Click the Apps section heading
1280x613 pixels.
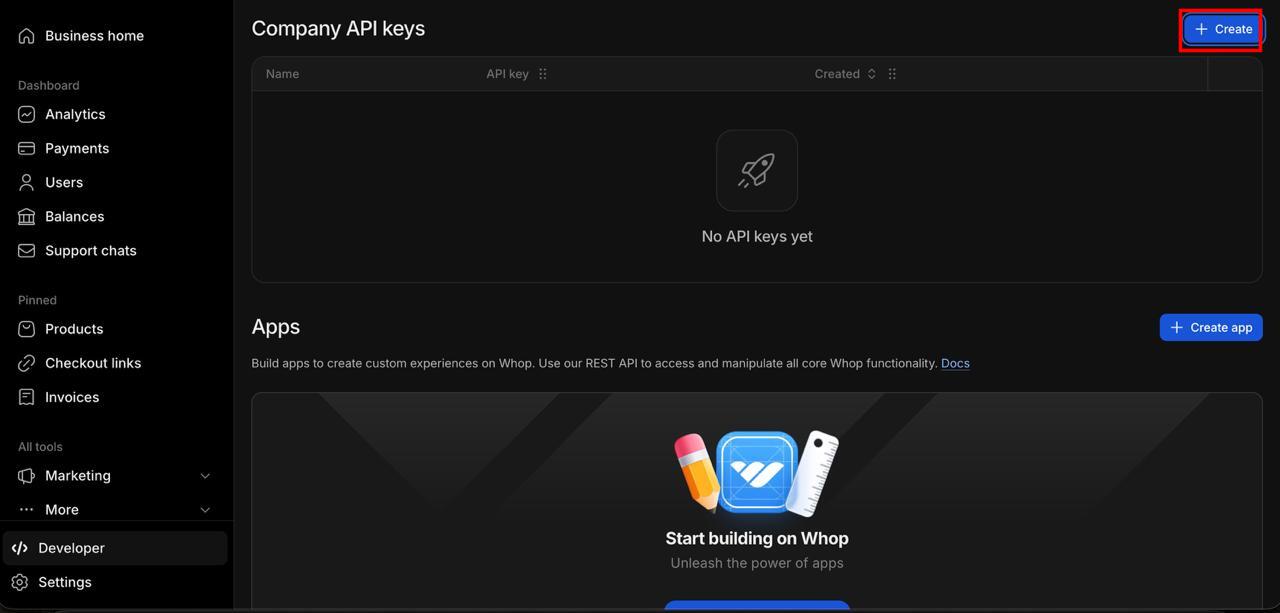276,327
